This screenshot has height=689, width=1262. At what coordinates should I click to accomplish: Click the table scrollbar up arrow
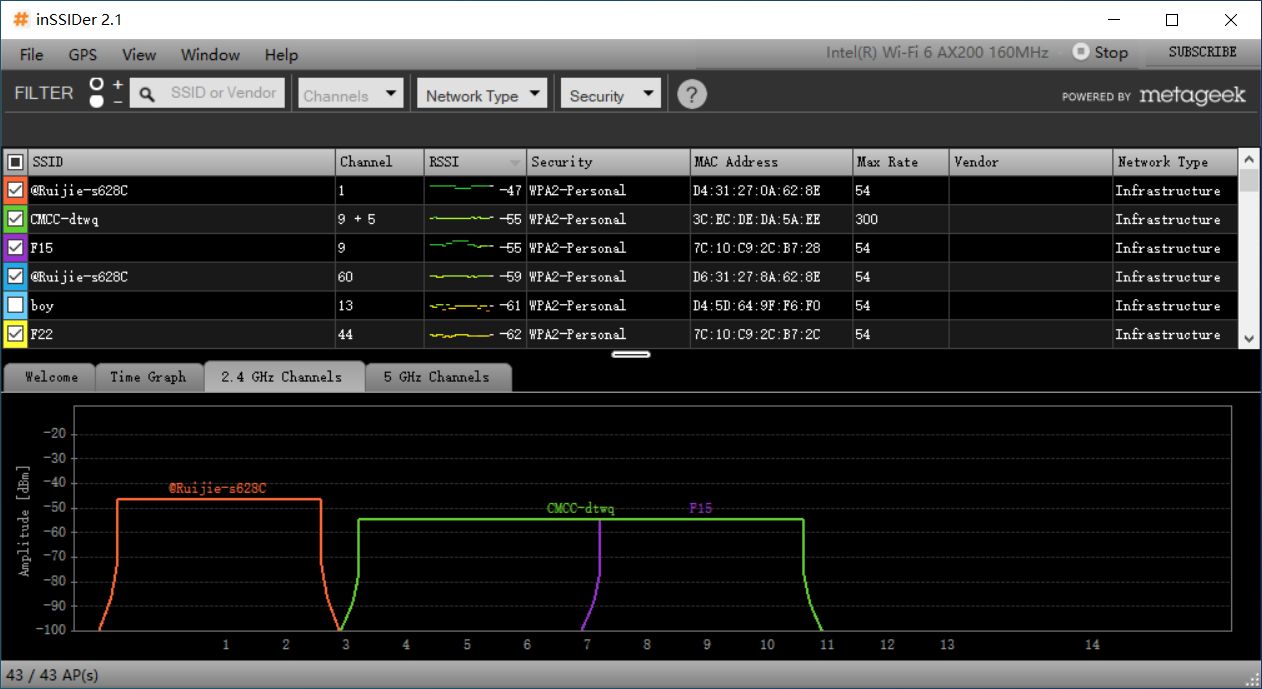1249,159
